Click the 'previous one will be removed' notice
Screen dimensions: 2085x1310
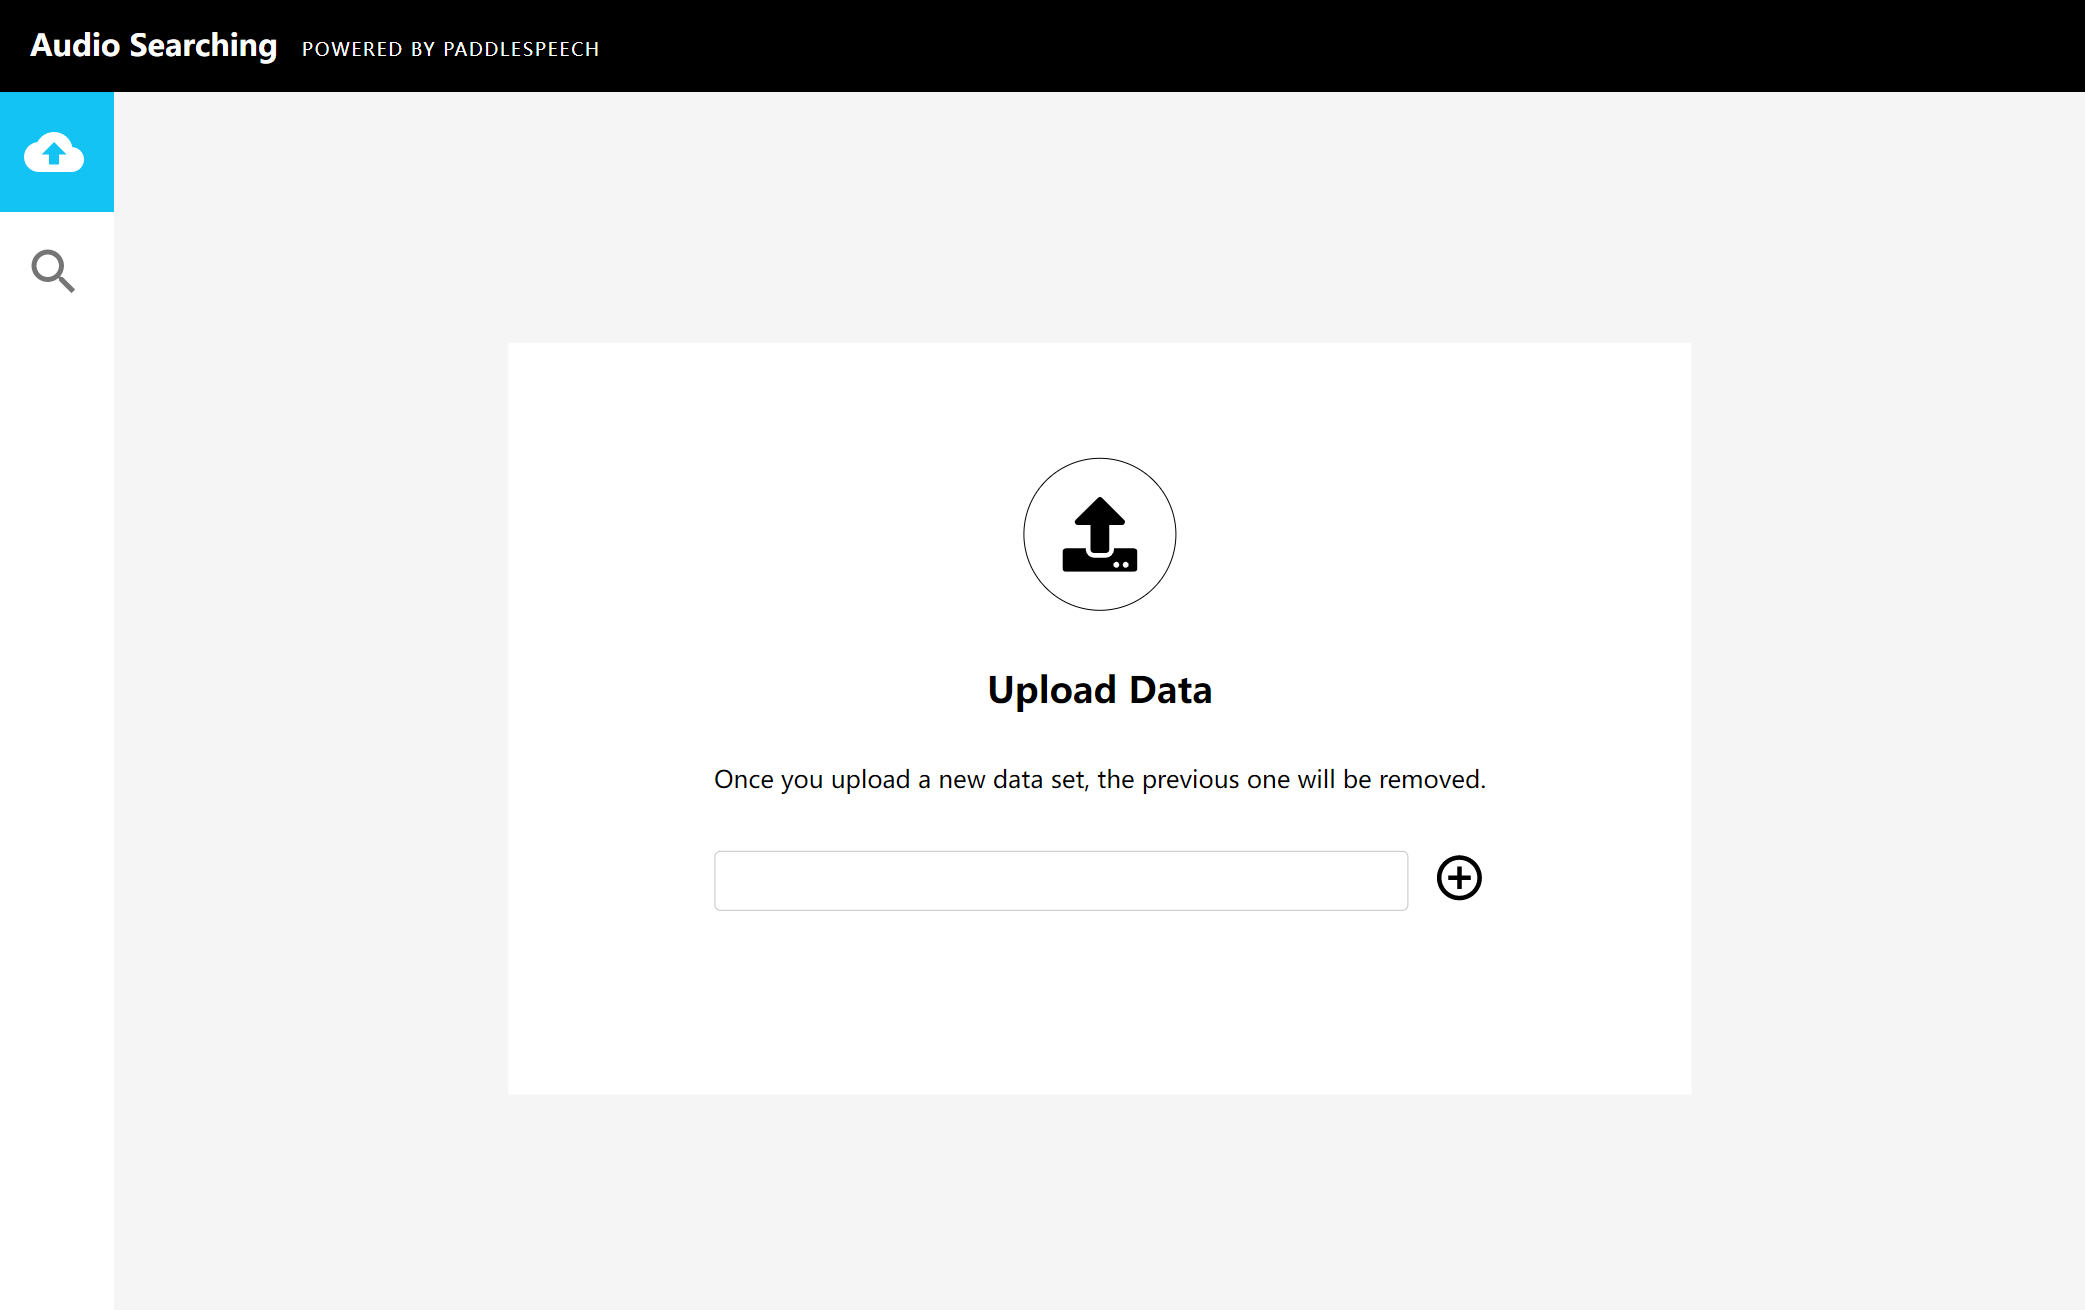[x=1099, y=779]
